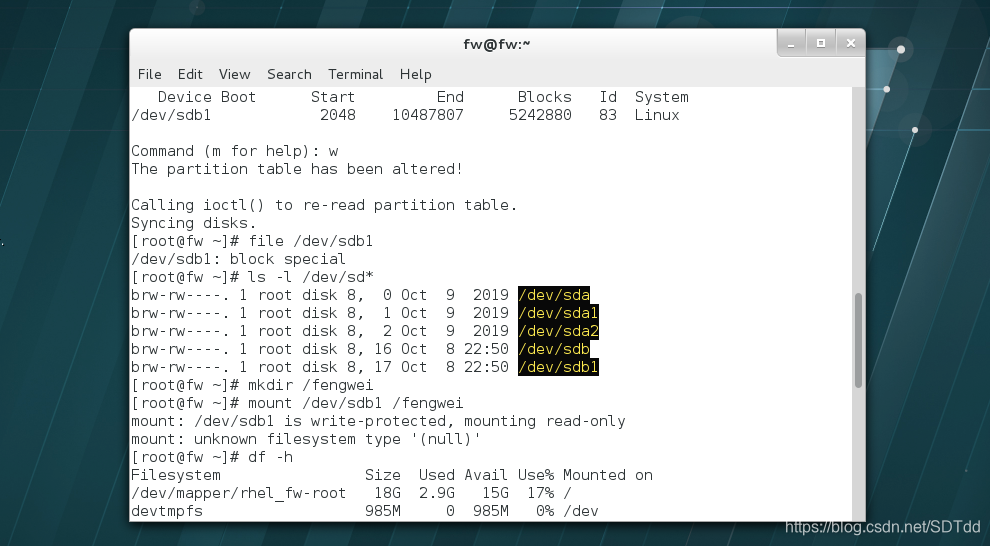Click the 5242880 Blocks value
This screenshot has height=546, width=990.
click(x=540, y=115)
